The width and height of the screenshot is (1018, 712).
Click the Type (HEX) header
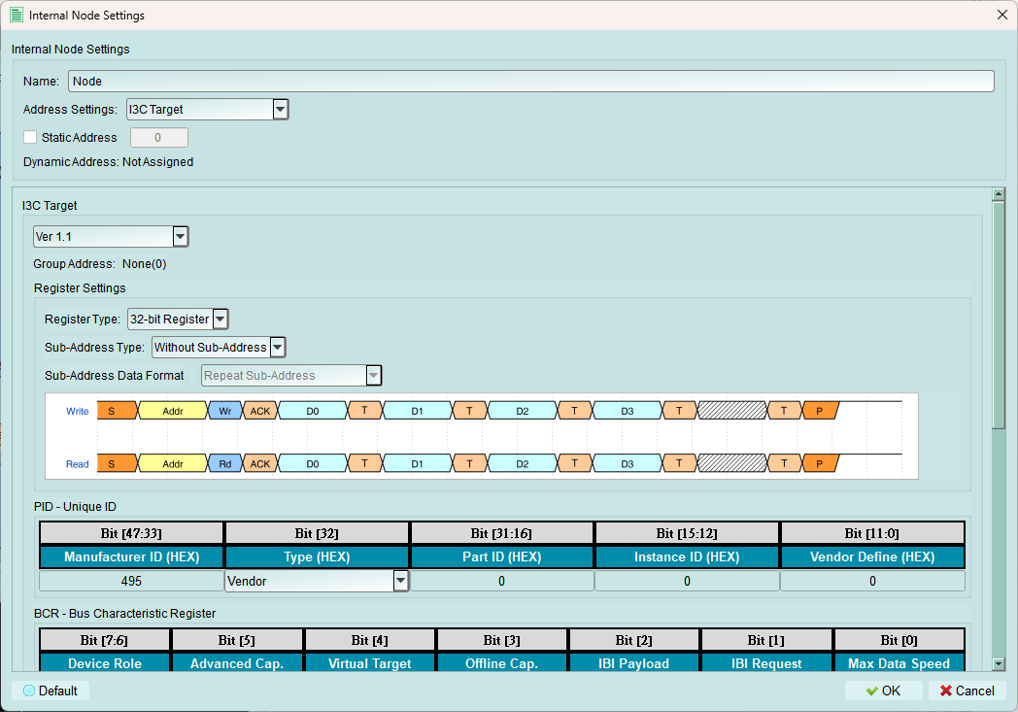(317, 557)
